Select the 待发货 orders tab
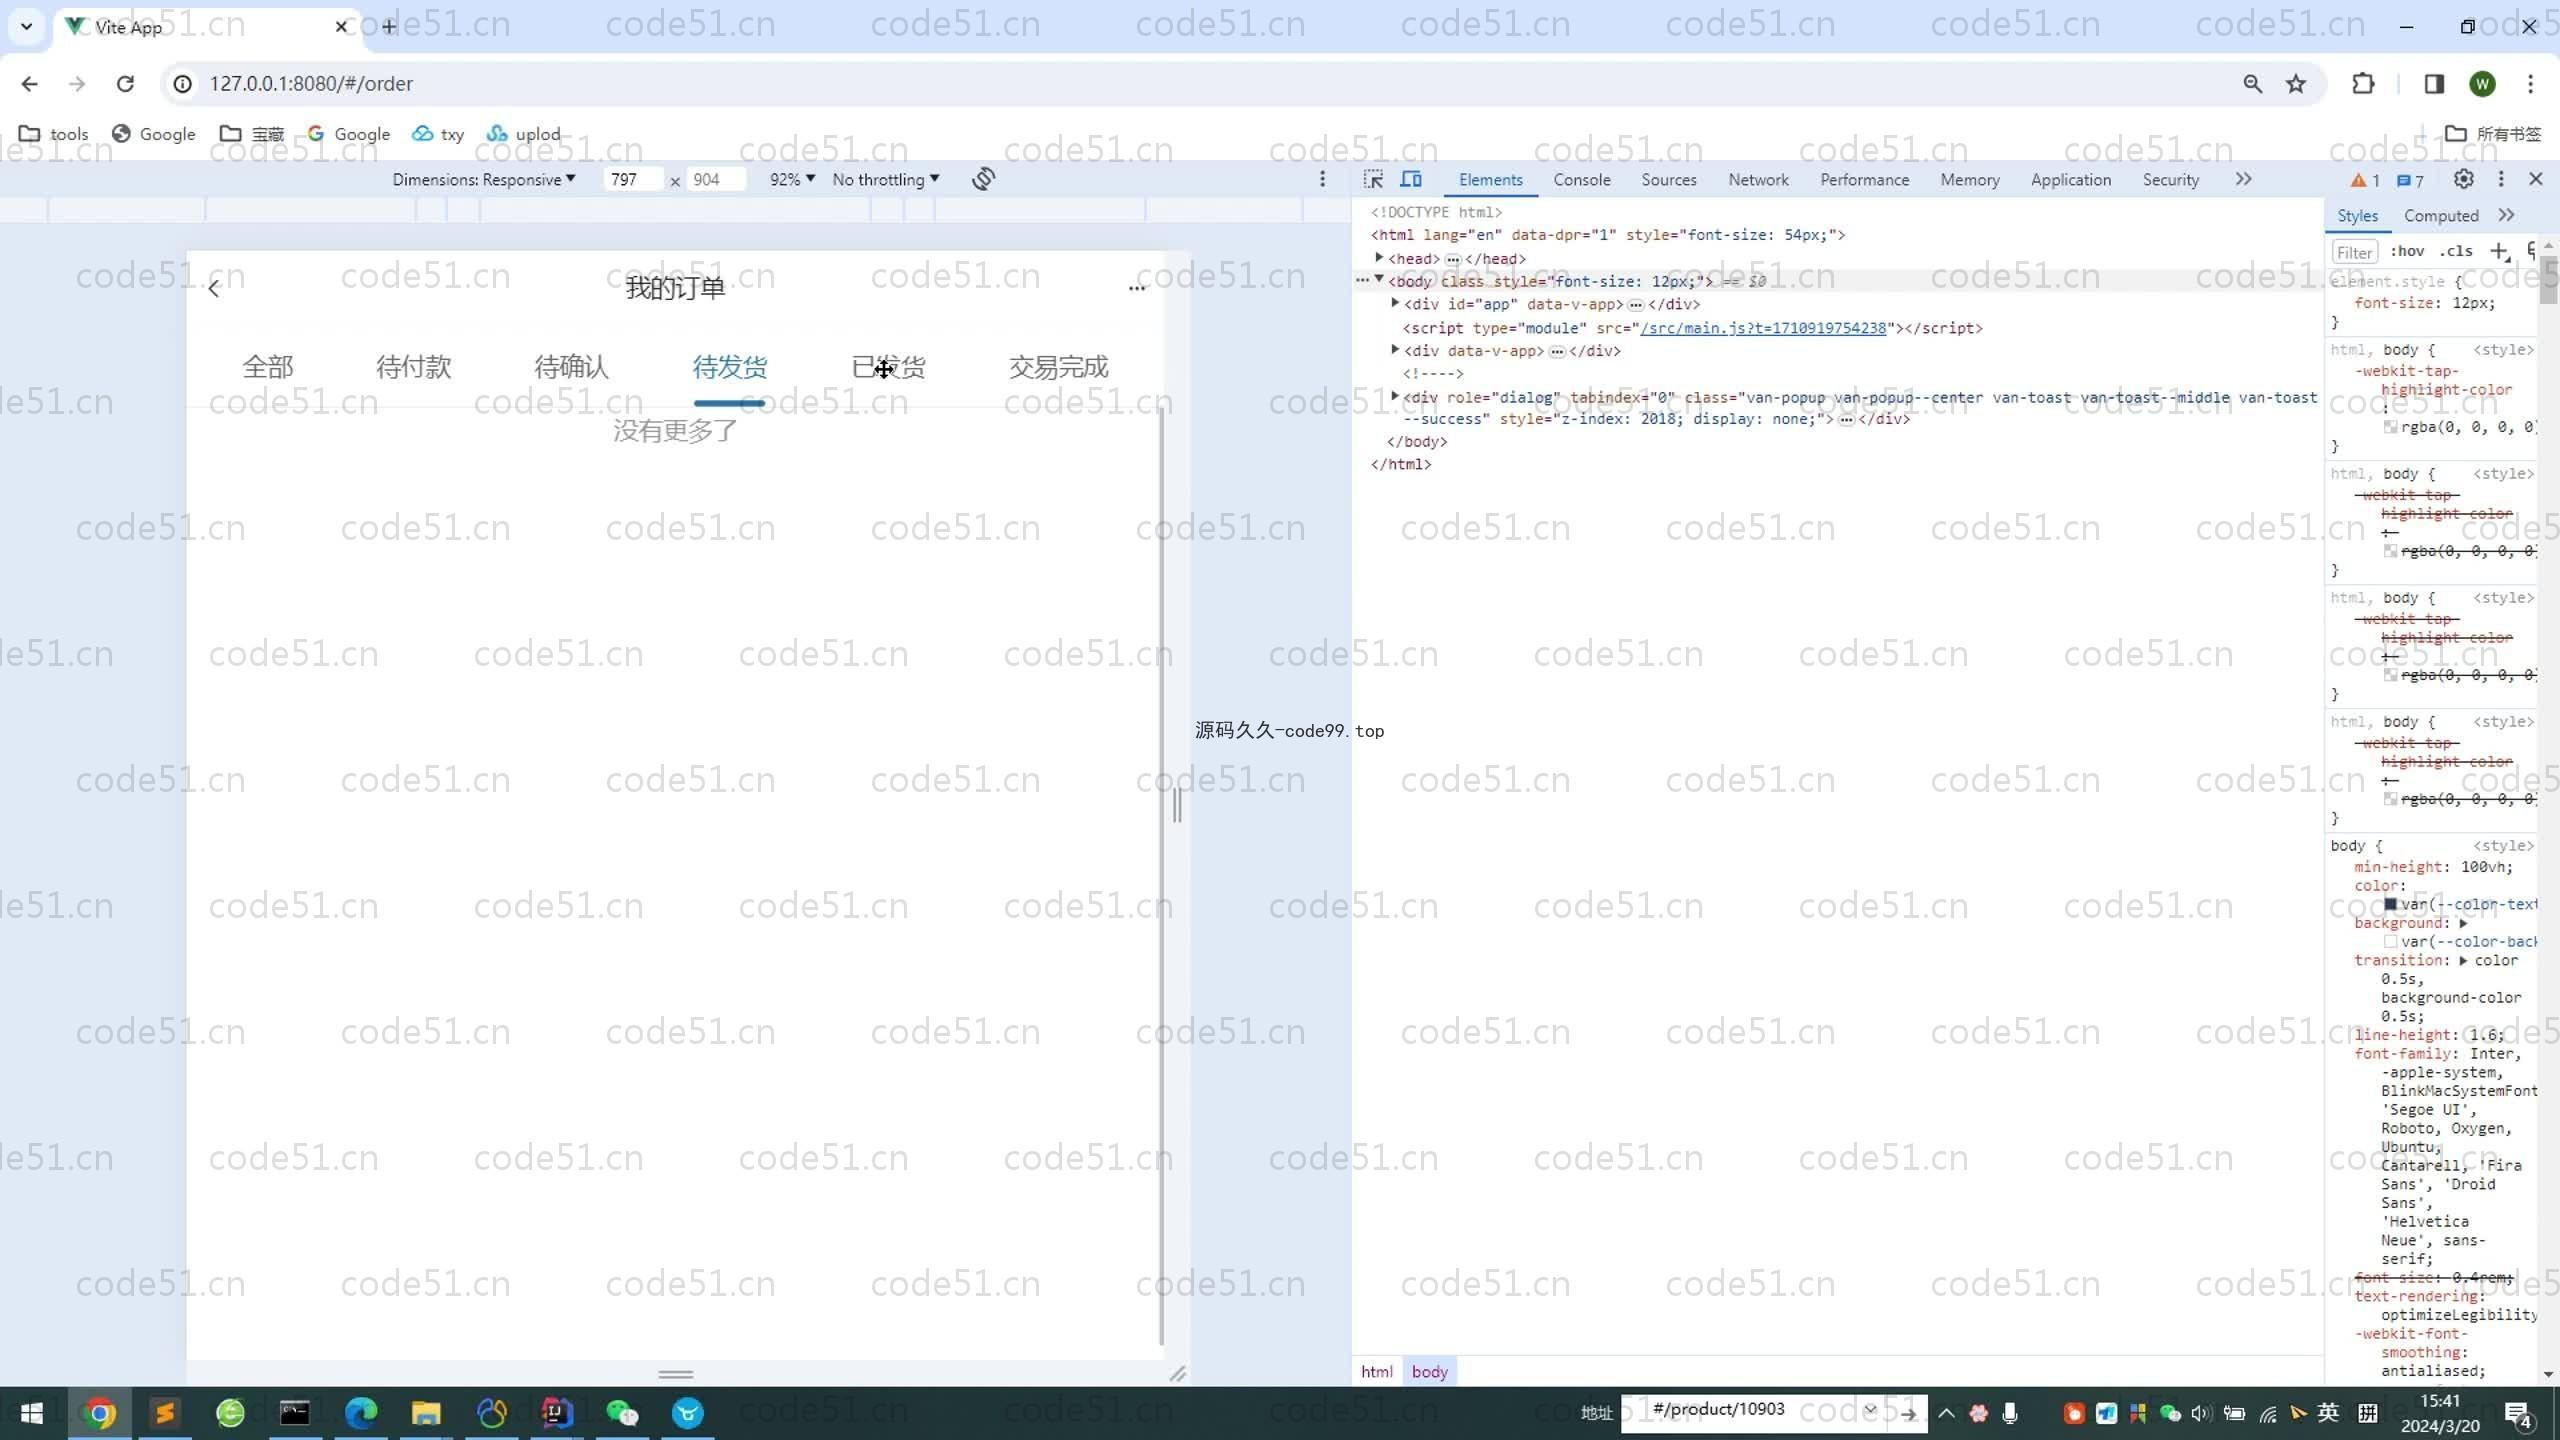Image resolution: width=2560 pixels, height=1440 pixels. (730, 367)
